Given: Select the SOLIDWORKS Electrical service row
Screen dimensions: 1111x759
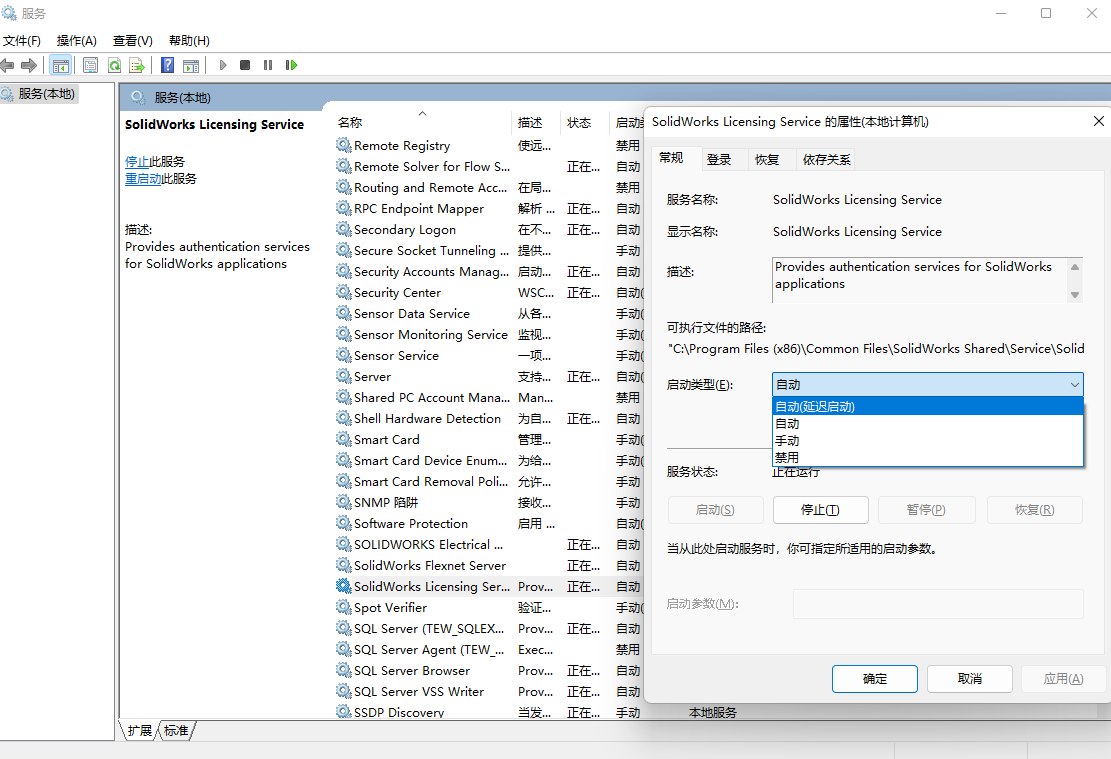Looking at the screenshot, I should 489,544.
